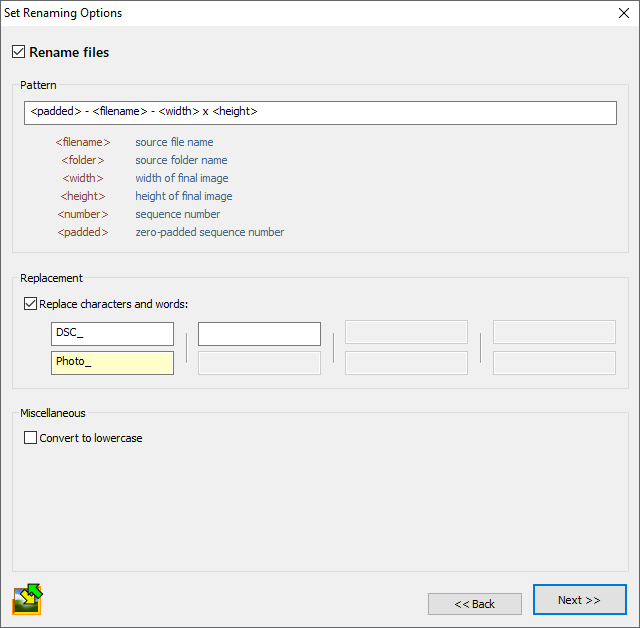This screenshot has height=628, width=640.
Task: Enable Convert to lowercase checkbox
Action: pyautogui.click(x=30, y=438)
